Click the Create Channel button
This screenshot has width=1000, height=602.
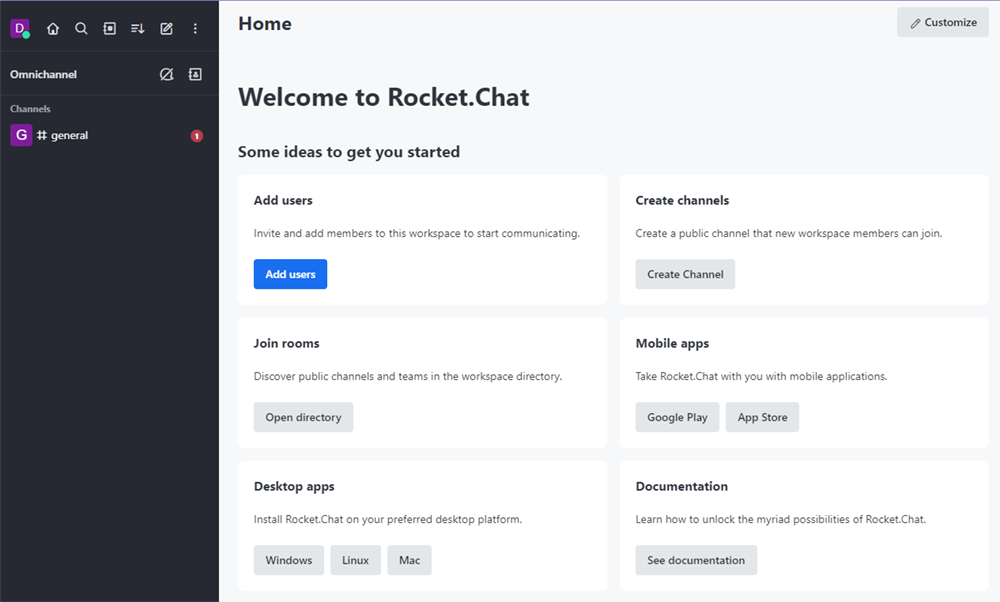(x=684, y=273)
